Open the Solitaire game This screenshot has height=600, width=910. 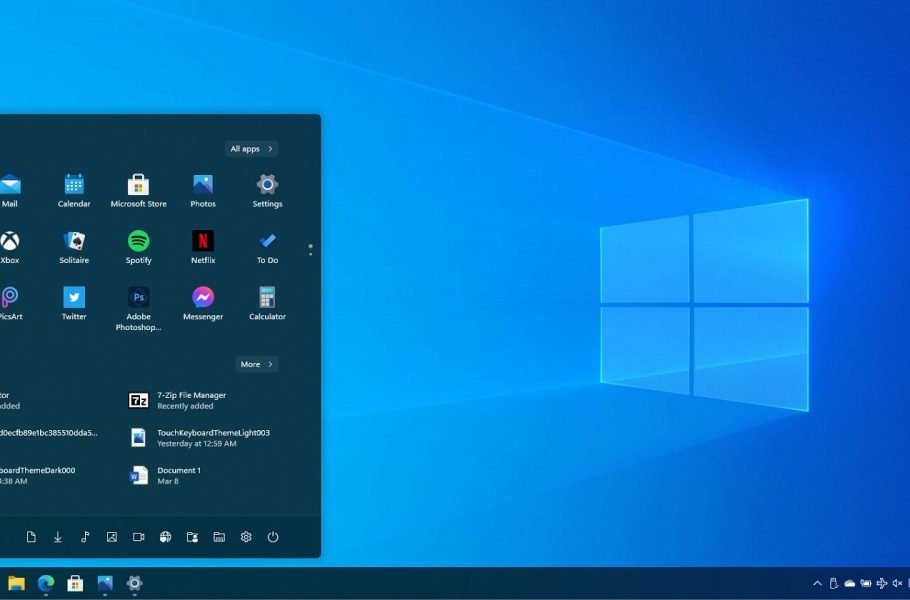coord(74,247)
